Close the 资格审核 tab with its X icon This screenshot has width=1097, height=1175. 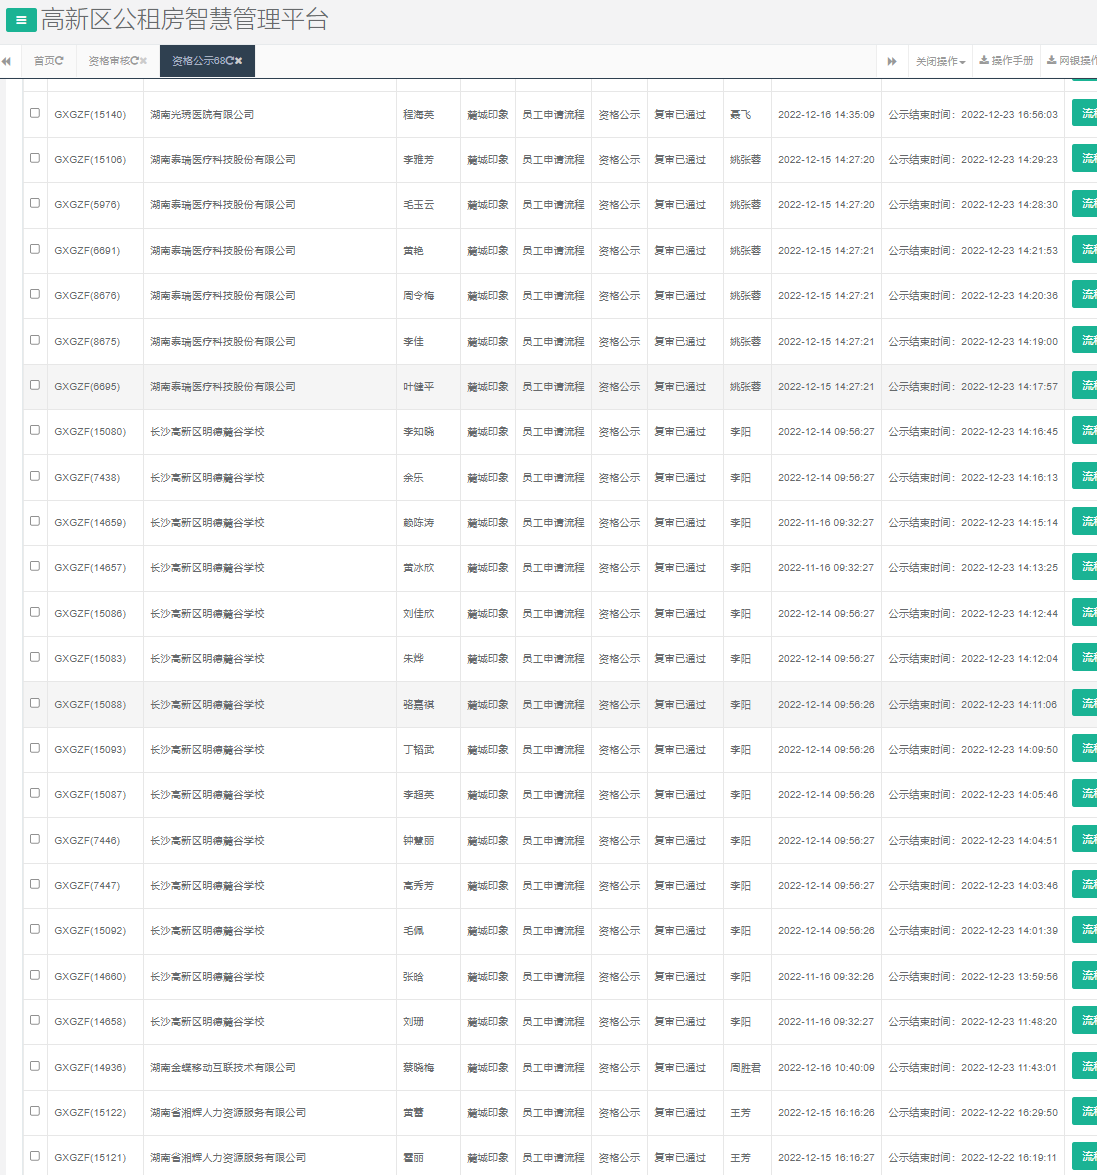point(143,61)
